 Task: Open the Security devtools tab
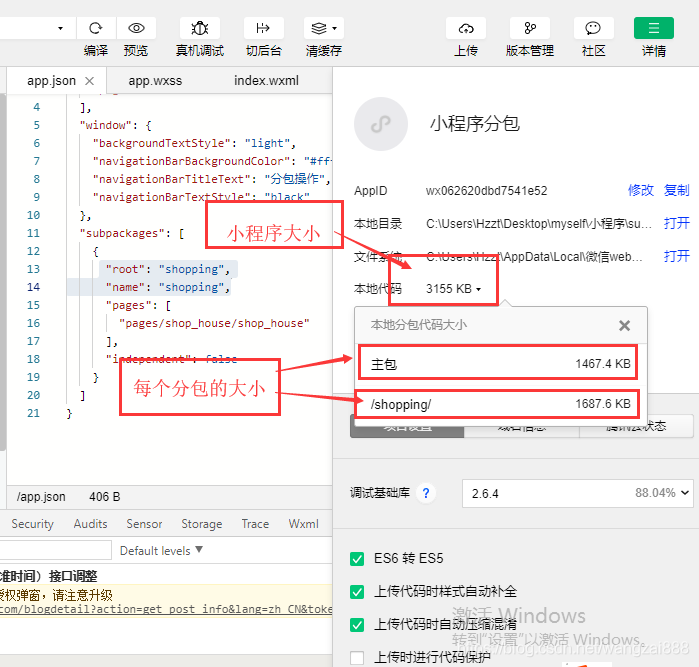tap(33, 524)
